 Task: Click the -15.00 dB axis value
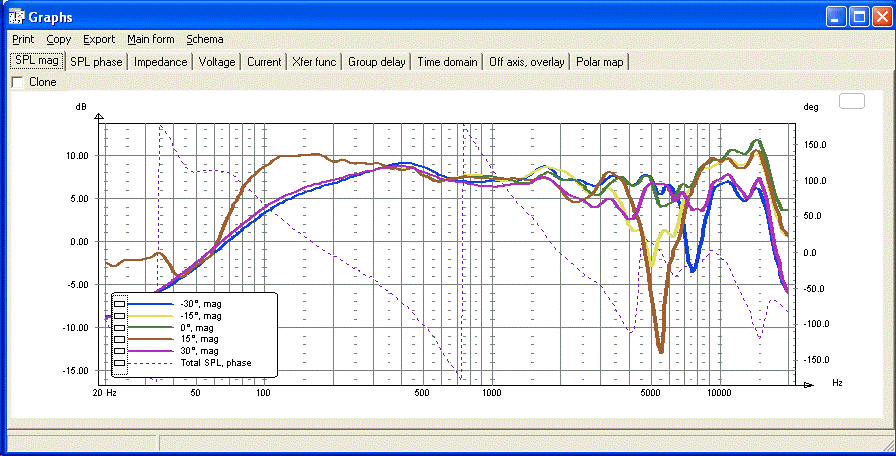tap(74, 370)
